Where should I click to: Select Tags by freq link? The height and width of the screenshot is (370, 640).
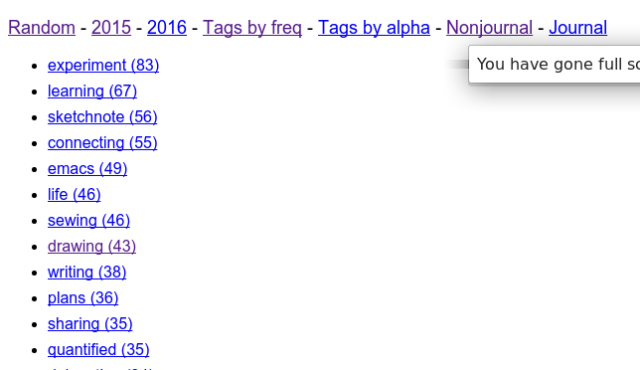252,28
